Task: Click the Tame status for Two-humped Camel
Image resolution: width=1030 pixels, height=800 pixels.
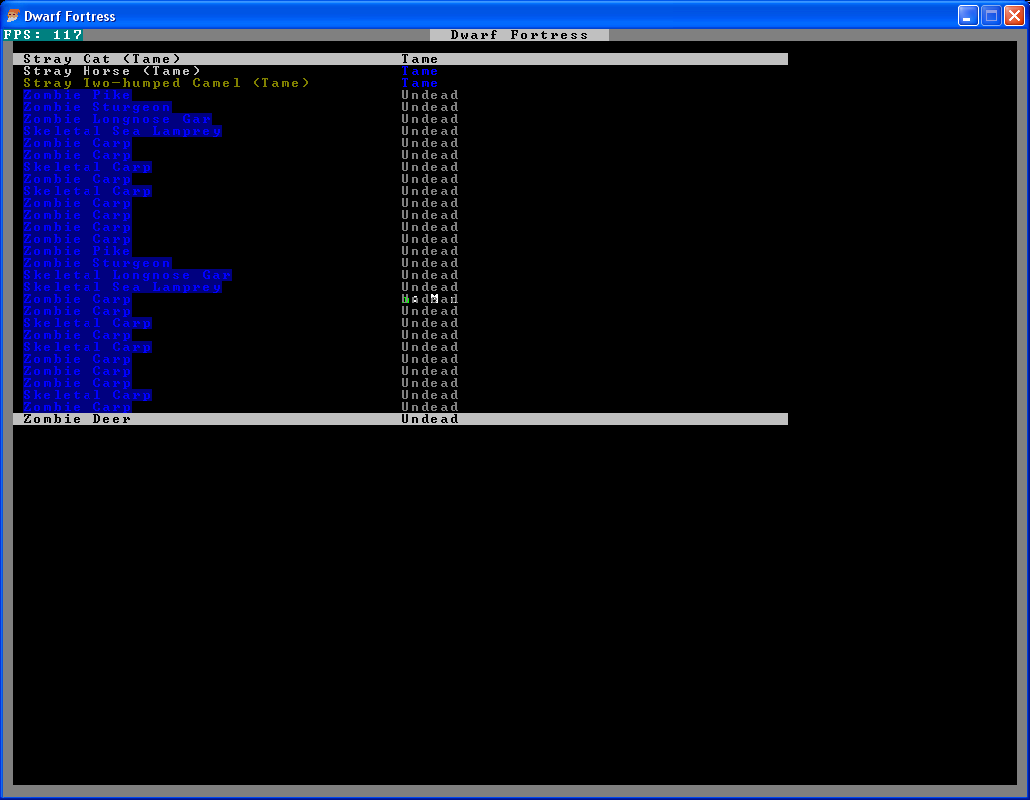Action: click(420, 83)
